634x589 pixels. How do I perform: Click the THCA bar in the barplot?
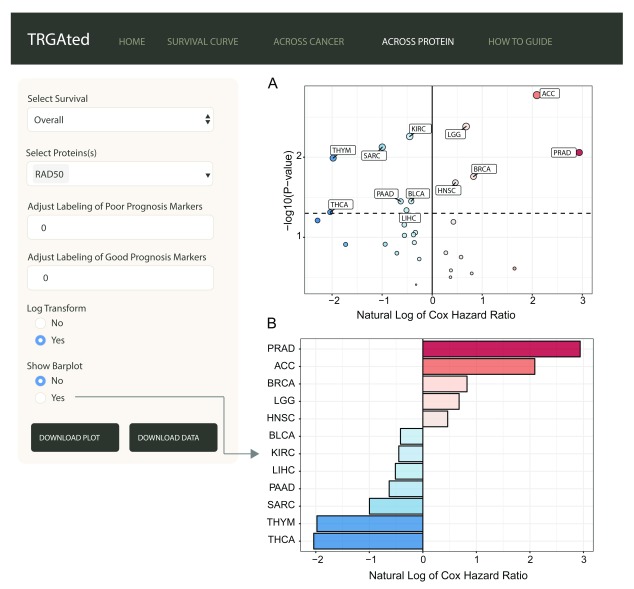click(x=368, y=541)
